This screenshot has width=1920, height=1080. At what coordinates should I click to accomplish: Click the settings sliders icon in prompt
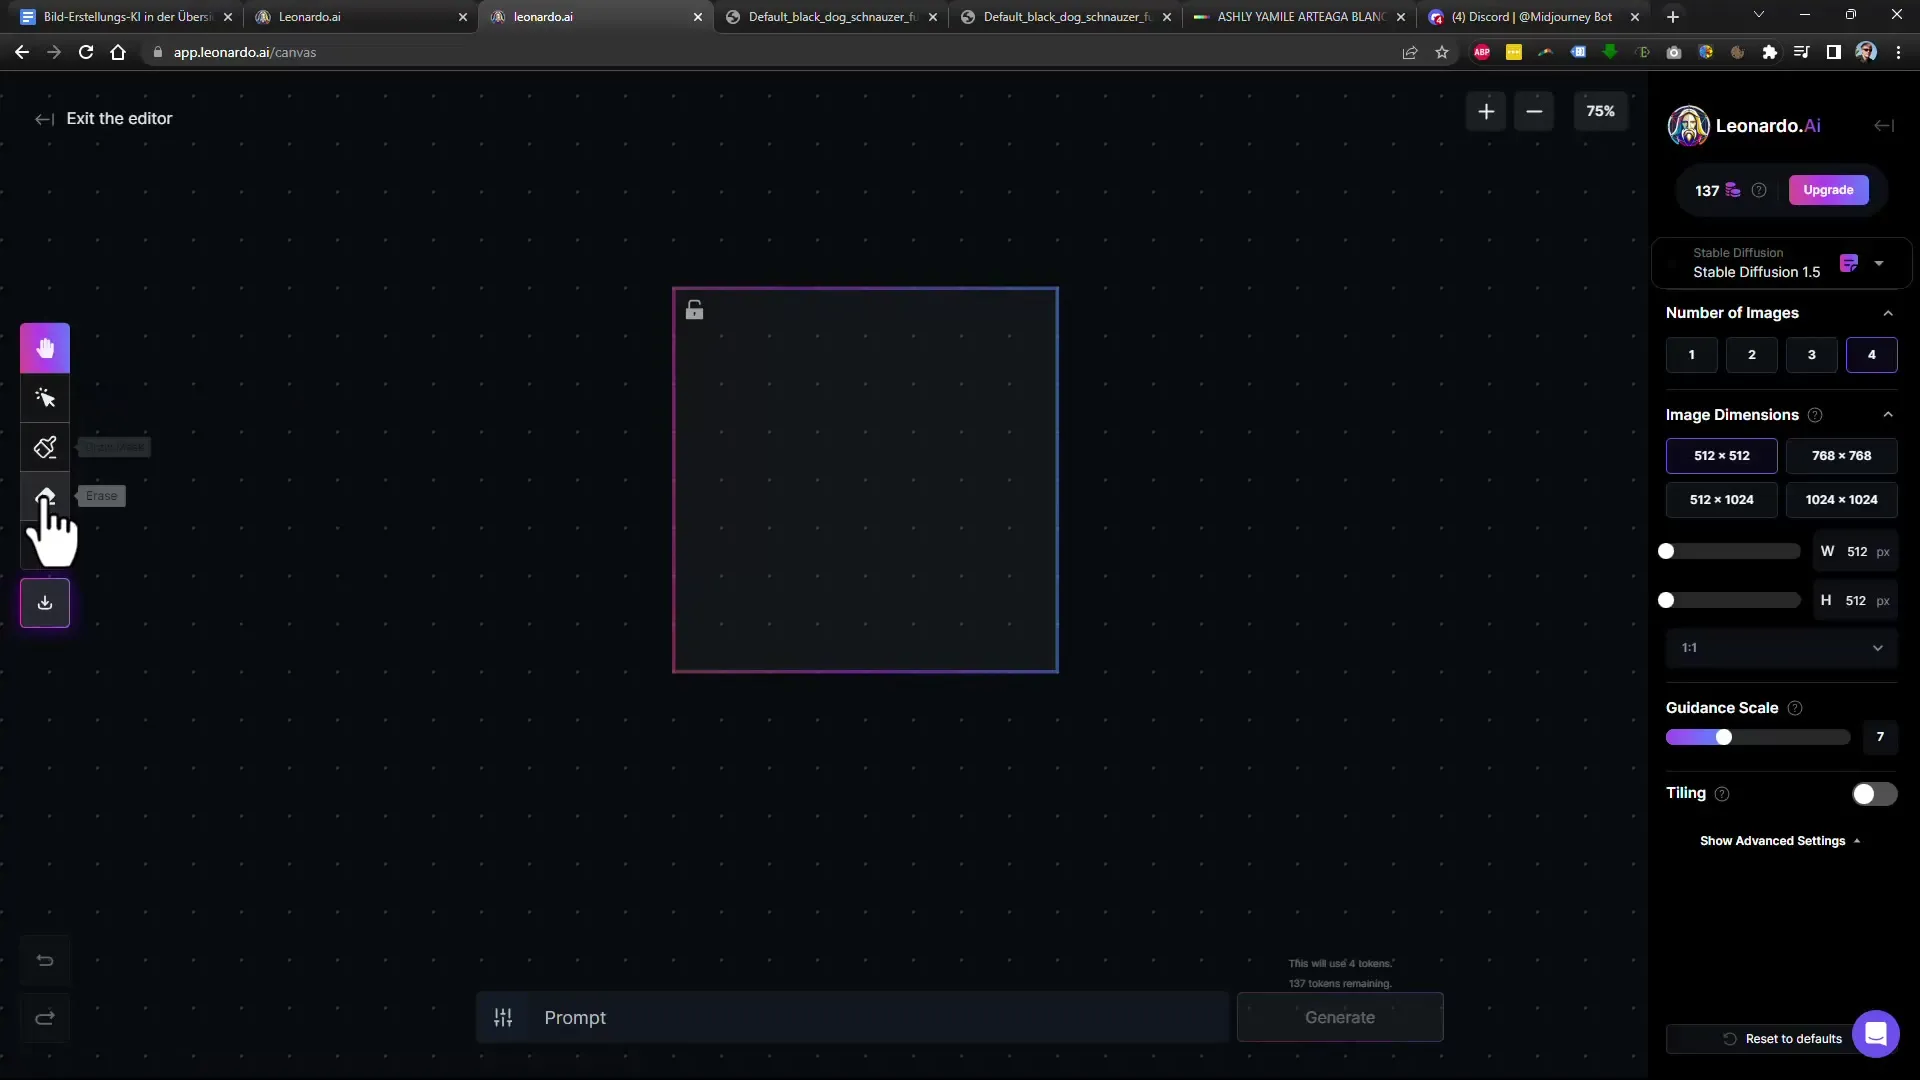click(x=502, y=1017)
